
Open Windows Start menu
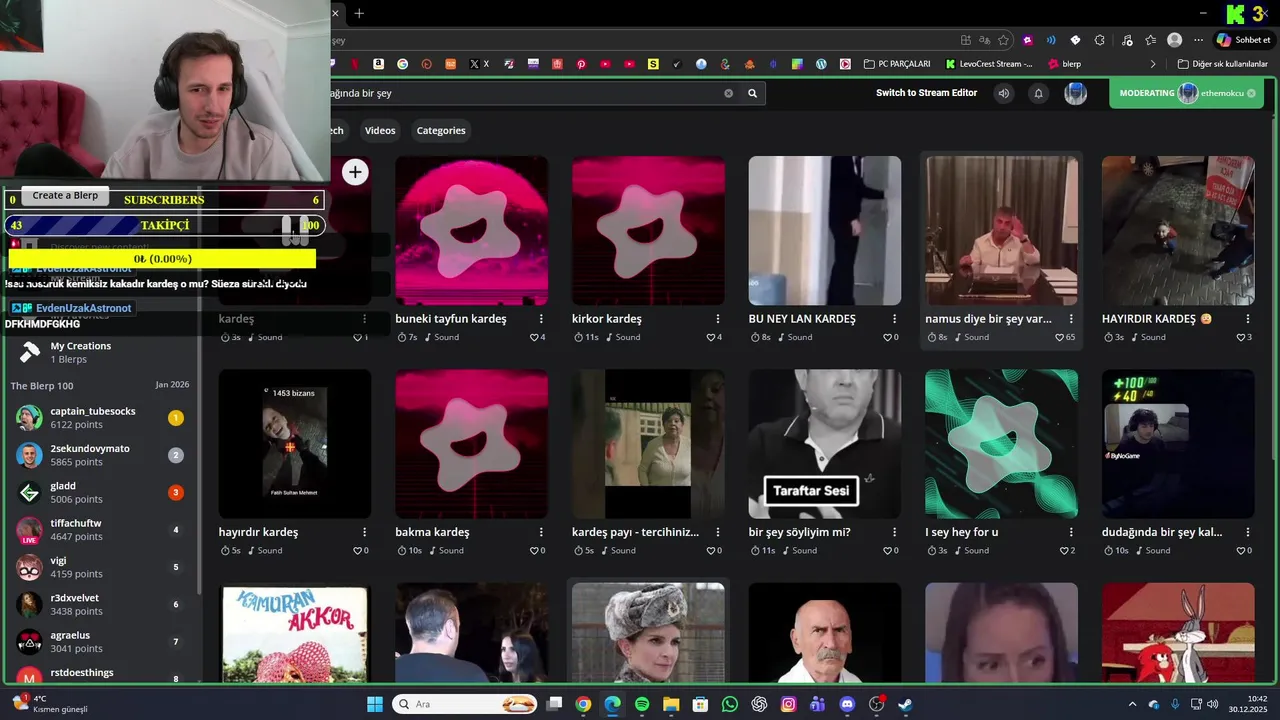point(375,704)
